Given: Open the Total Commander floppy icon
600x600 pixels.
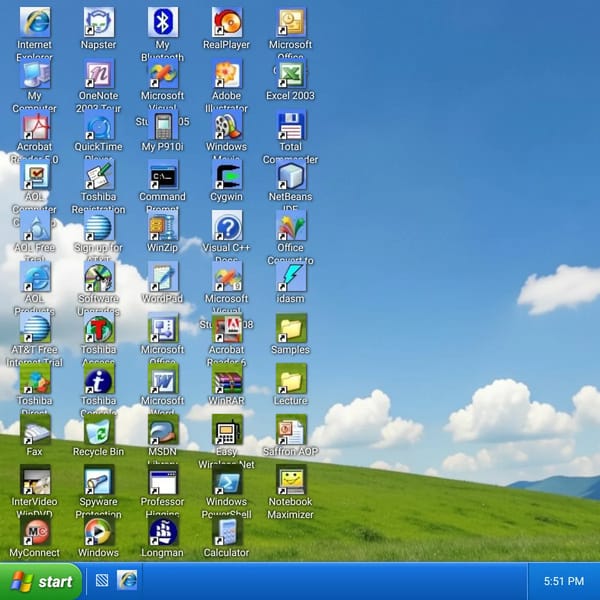Looking at the screenshot, I should tap(290, 125).
